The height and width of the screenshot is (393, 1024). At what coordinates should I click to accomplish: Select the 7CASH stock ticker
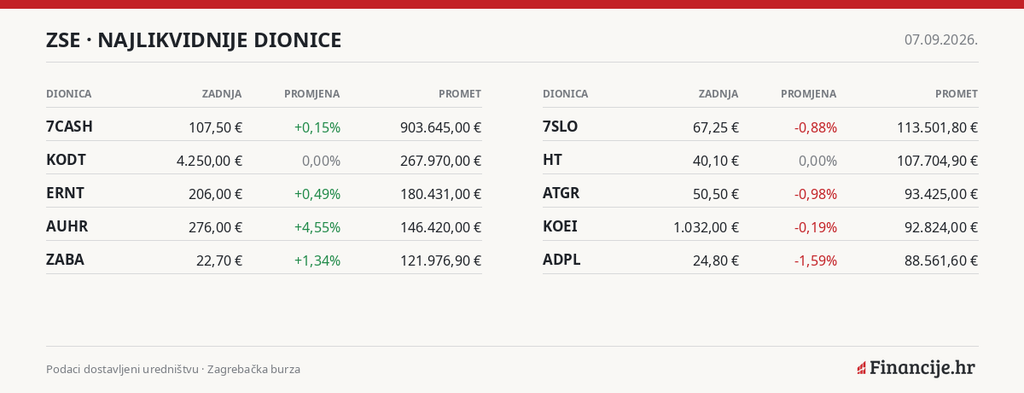[69, 127]
